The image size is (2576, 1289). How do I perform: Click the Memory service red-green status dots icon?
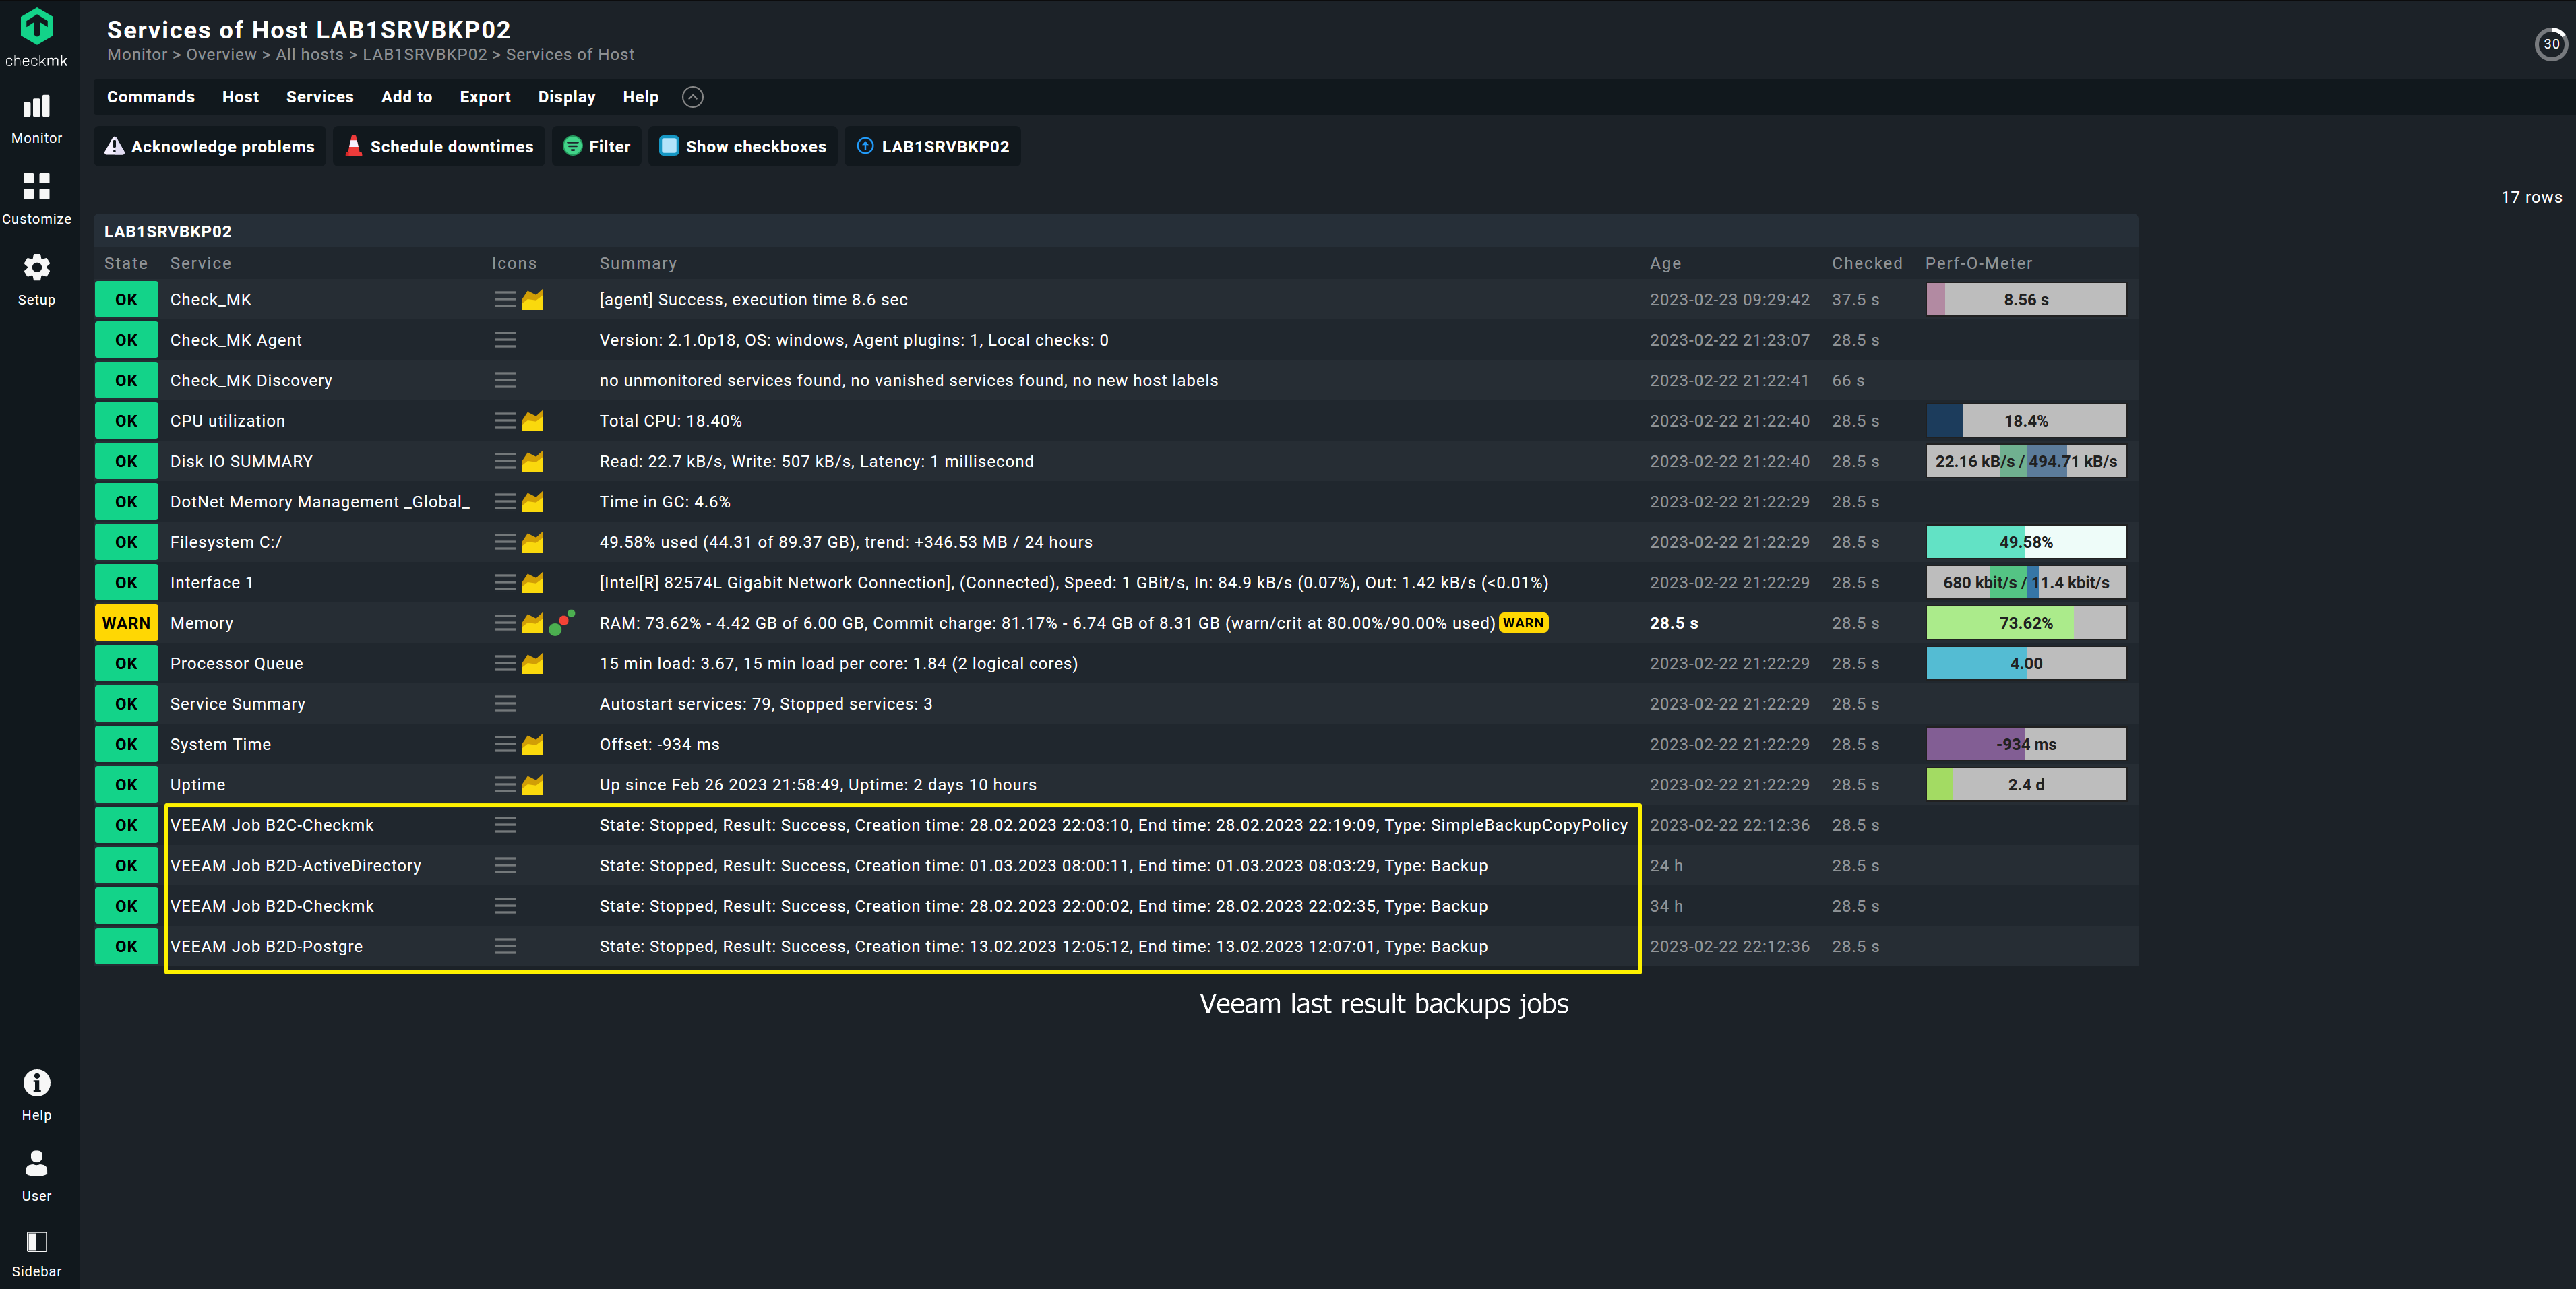562,622
